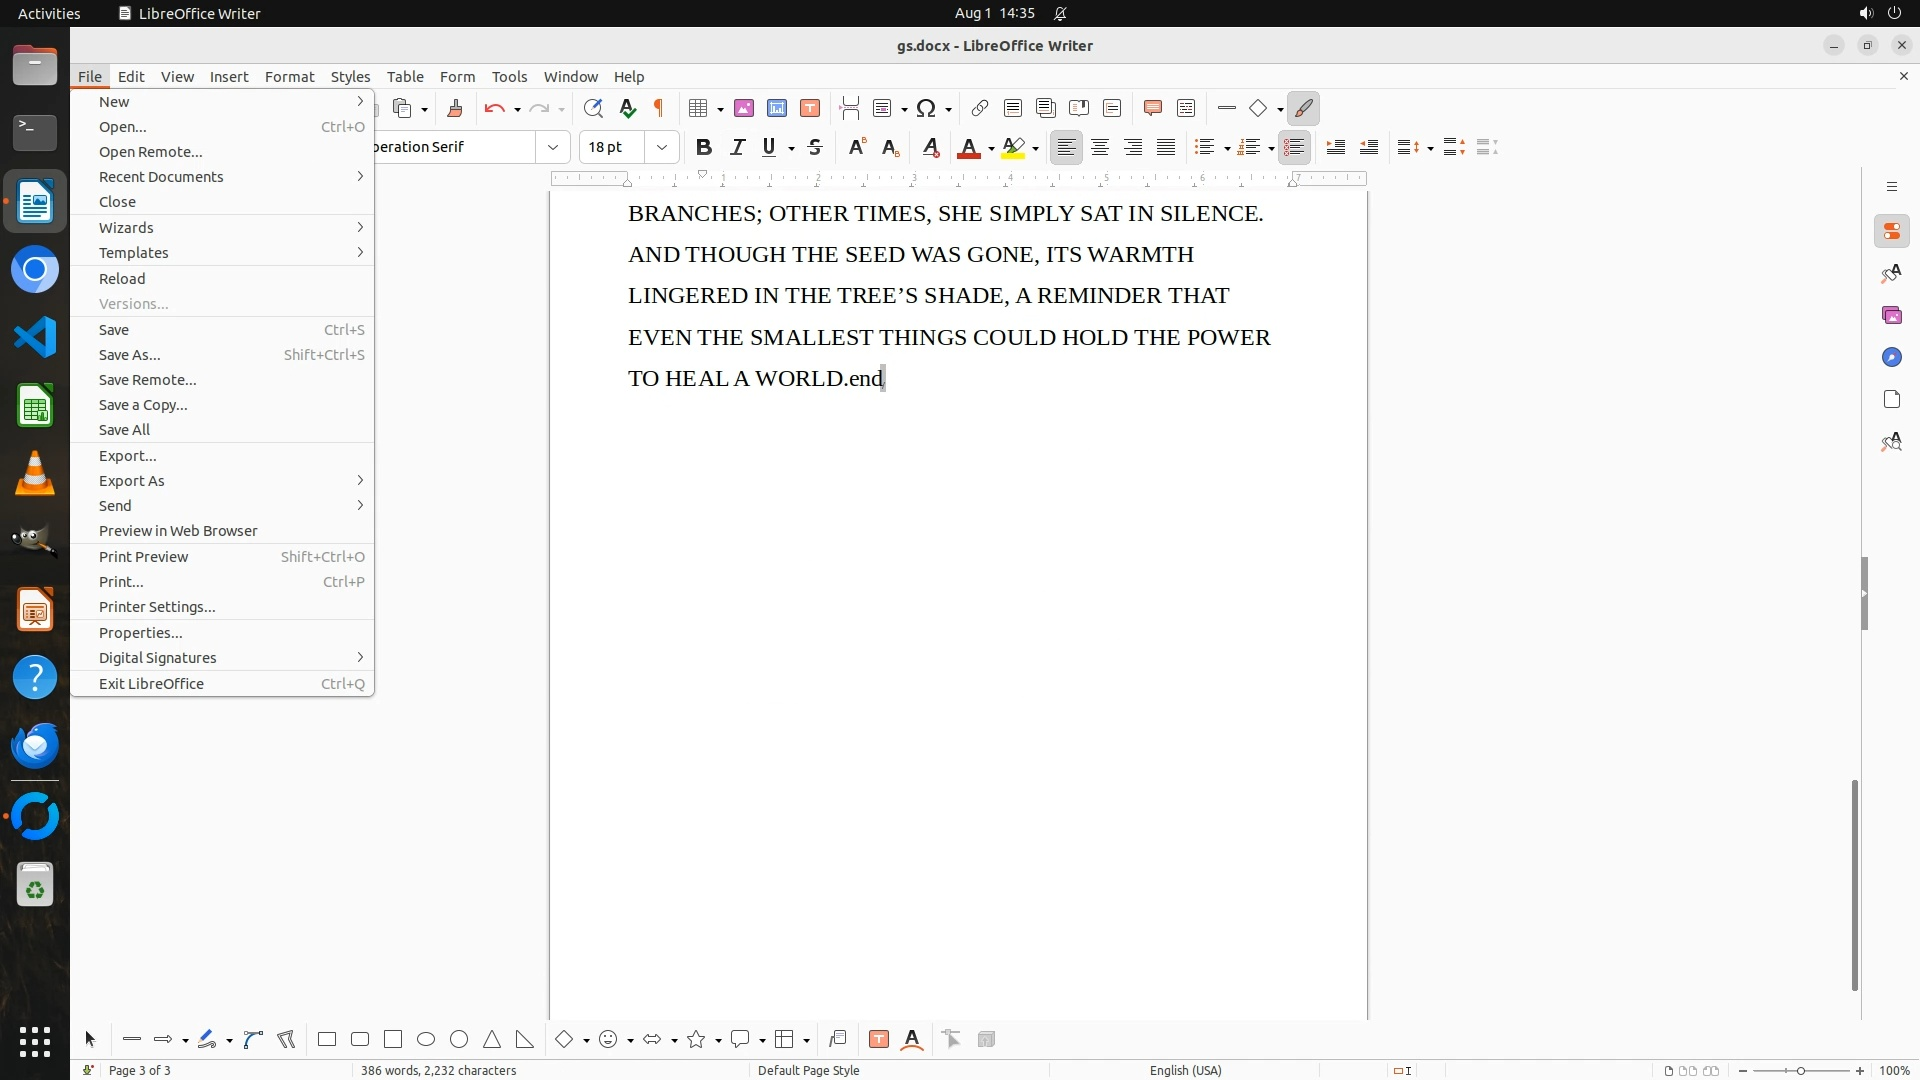Toggle Formatting Marks pilcrow button
The height and width of the screenshot is (1080, 1920).
tap(659, 108)
